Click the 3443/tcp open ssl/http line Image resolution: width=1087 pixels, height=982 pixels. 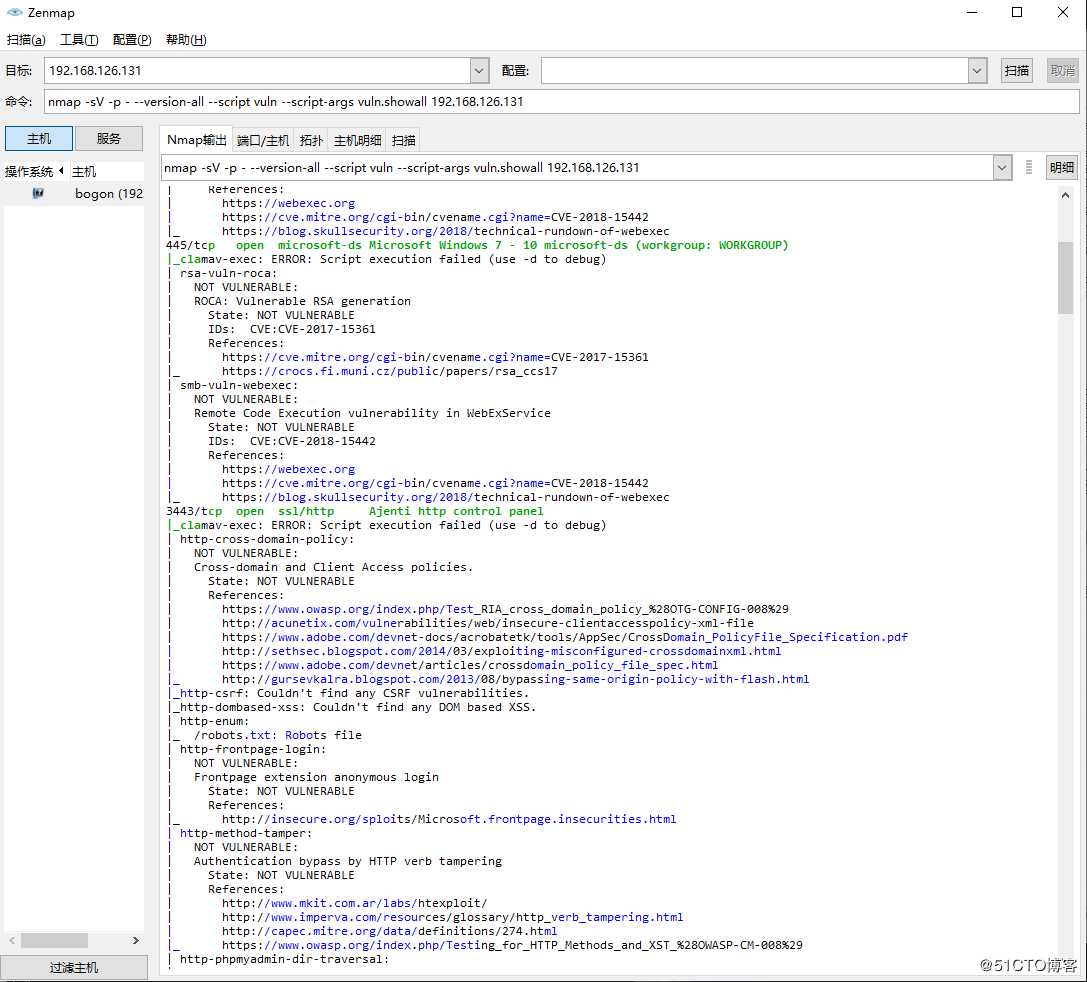click(354, 511)
